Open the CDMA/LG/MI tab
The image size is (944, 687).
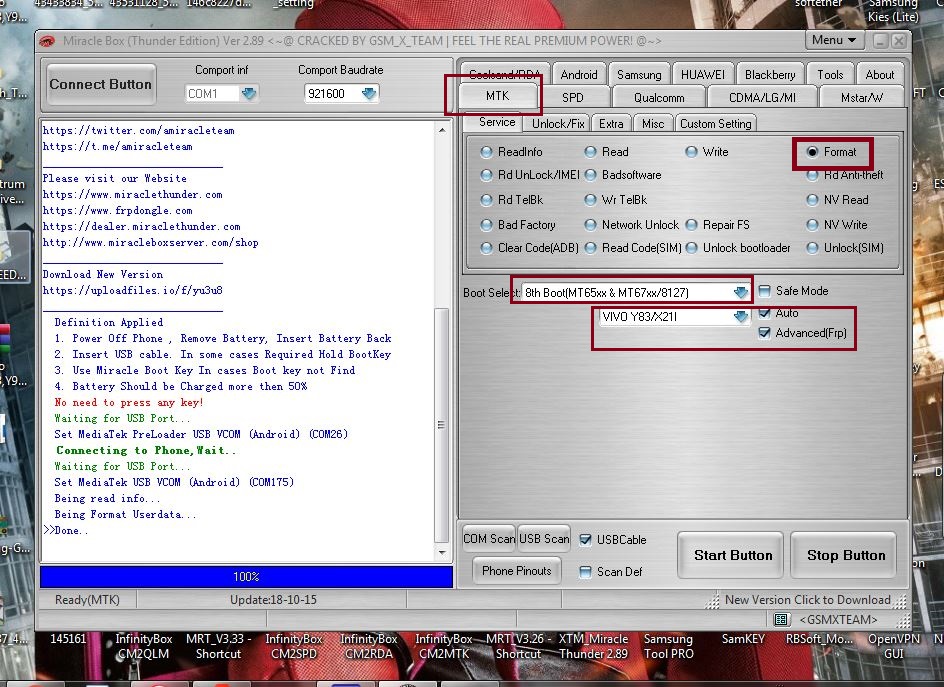(762, 98)
